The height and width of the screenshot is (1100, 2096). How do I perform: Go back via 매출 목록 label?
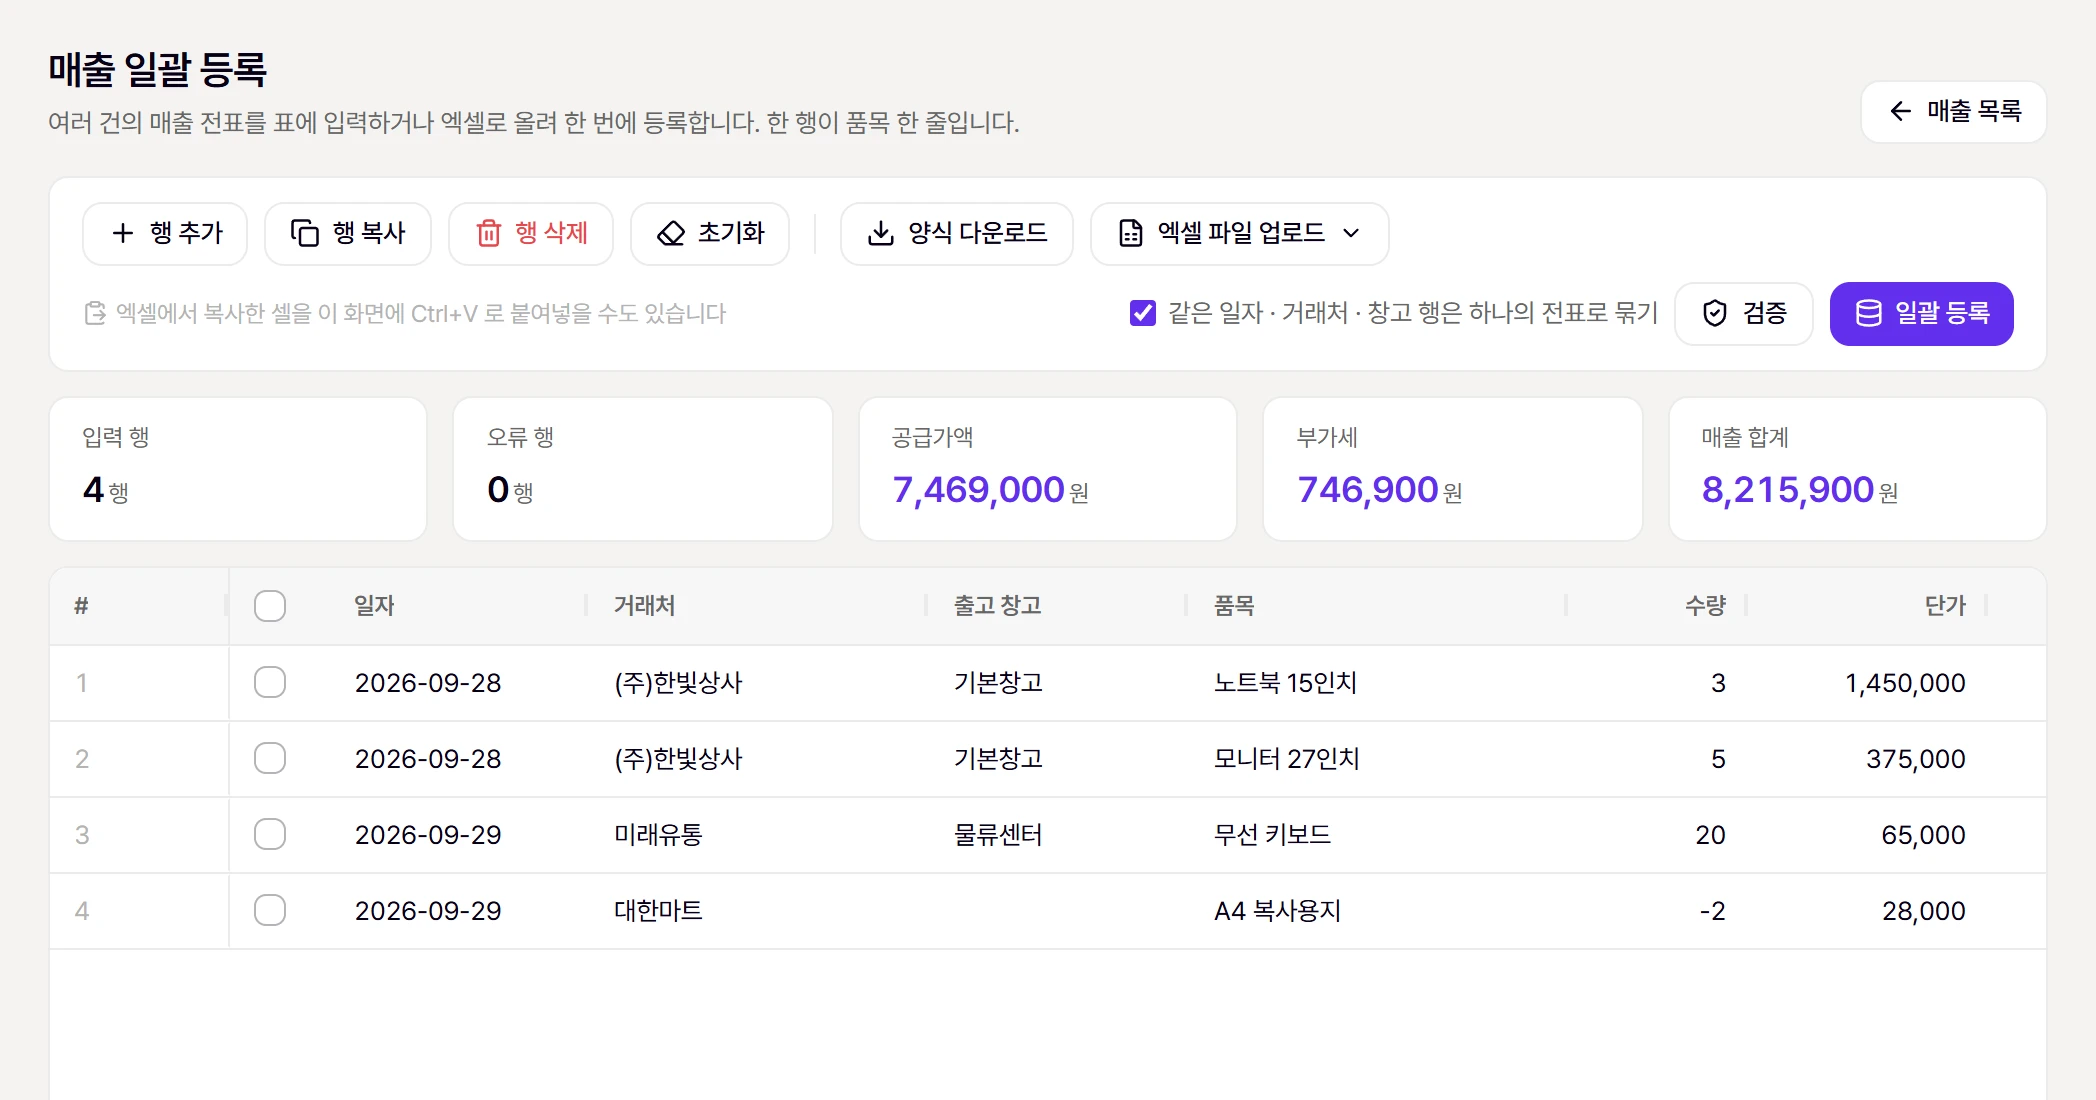pyautogui.click(x=1975, y=111)
